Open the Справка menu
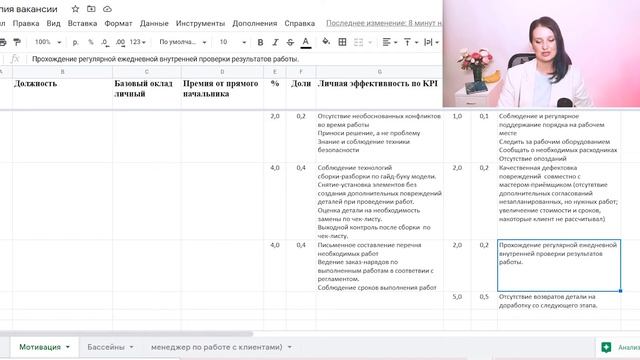Screen dimensions: 640x360 coord(300,23)
